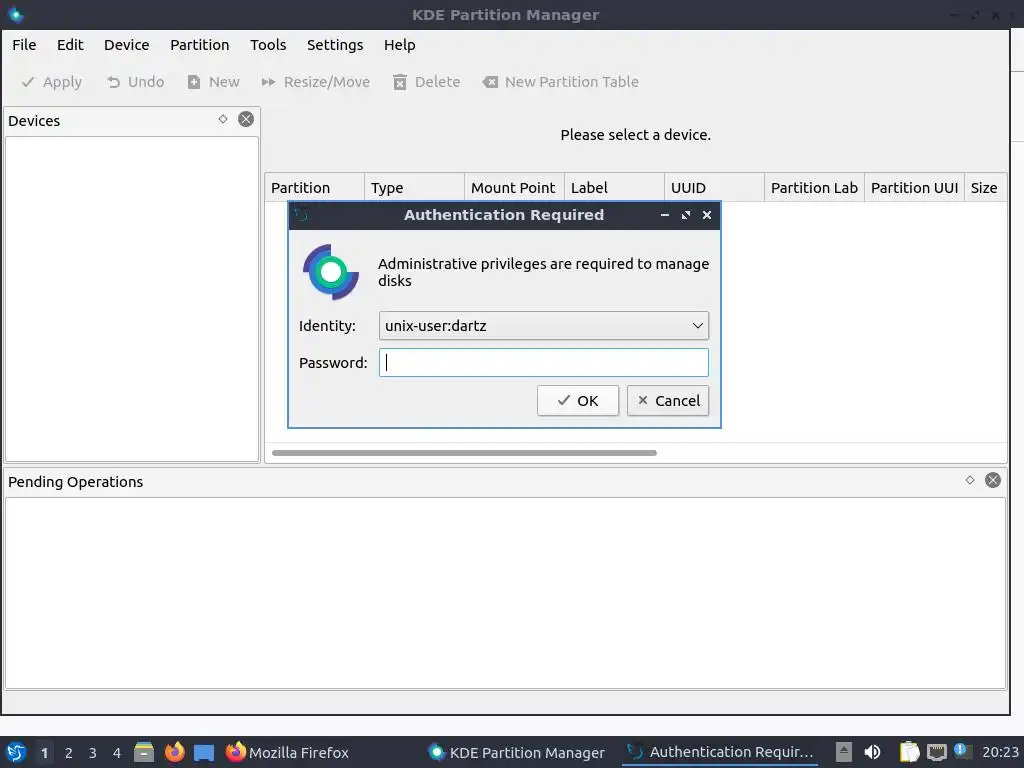This screenshot has width=1024, height=768.
Task: Focus the Password input field
Action: pos(543,362)
